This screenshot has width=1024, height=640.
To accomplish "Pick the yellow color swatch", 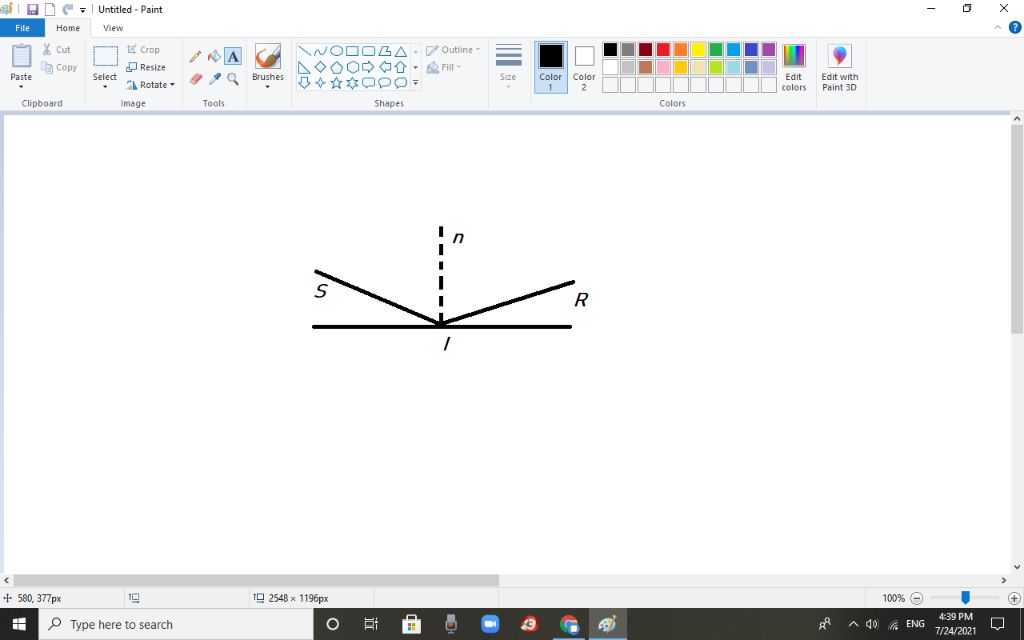I will tap(698, 50).
